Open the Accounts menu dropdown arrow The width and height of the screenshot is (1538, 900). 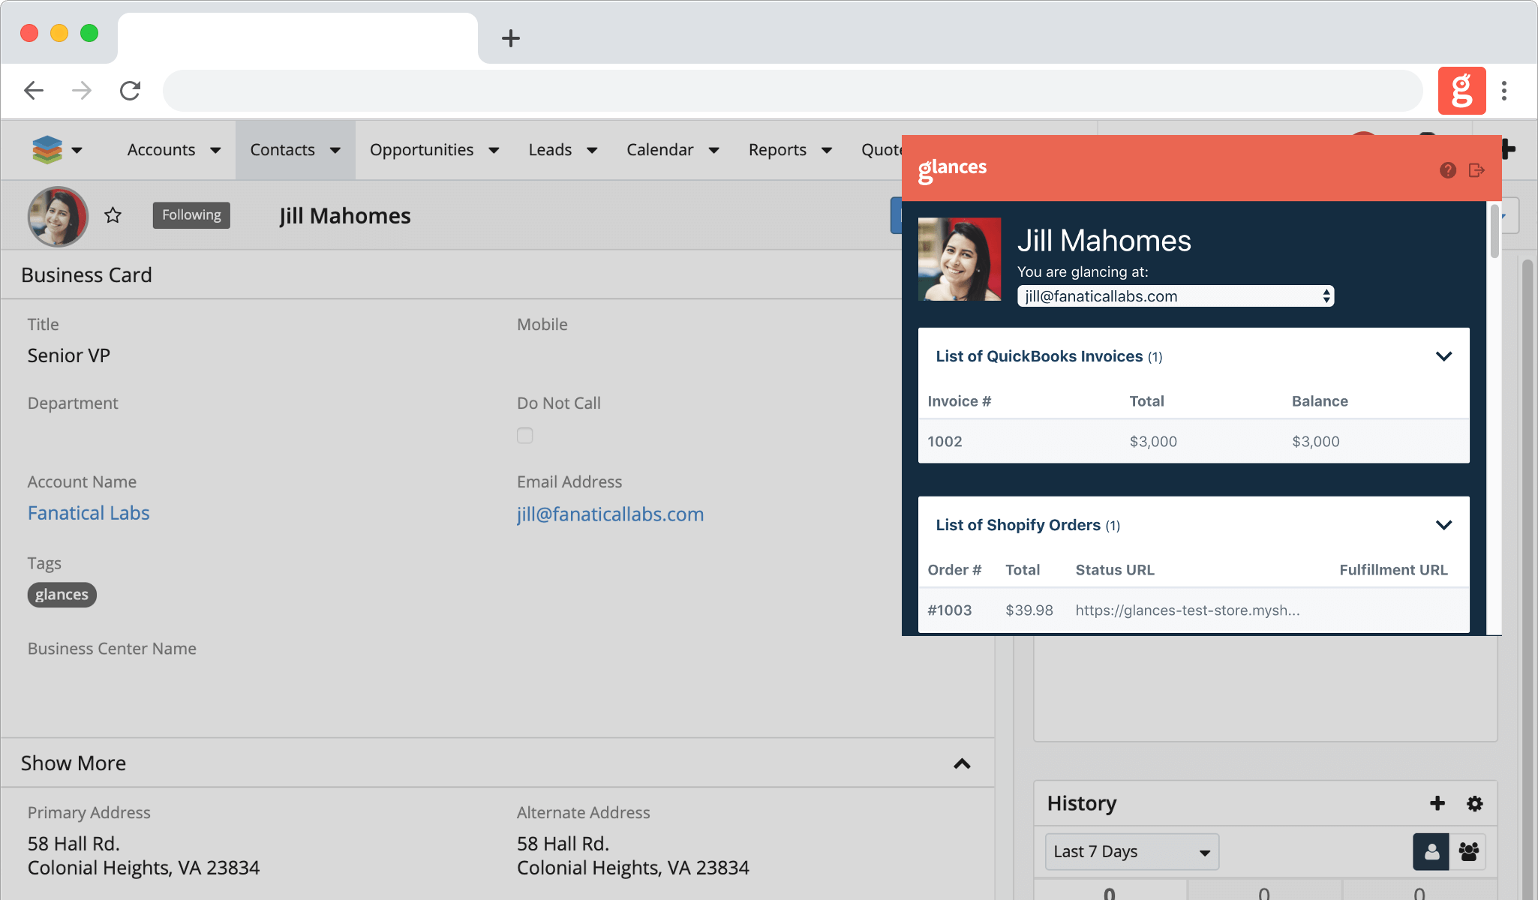215,150
